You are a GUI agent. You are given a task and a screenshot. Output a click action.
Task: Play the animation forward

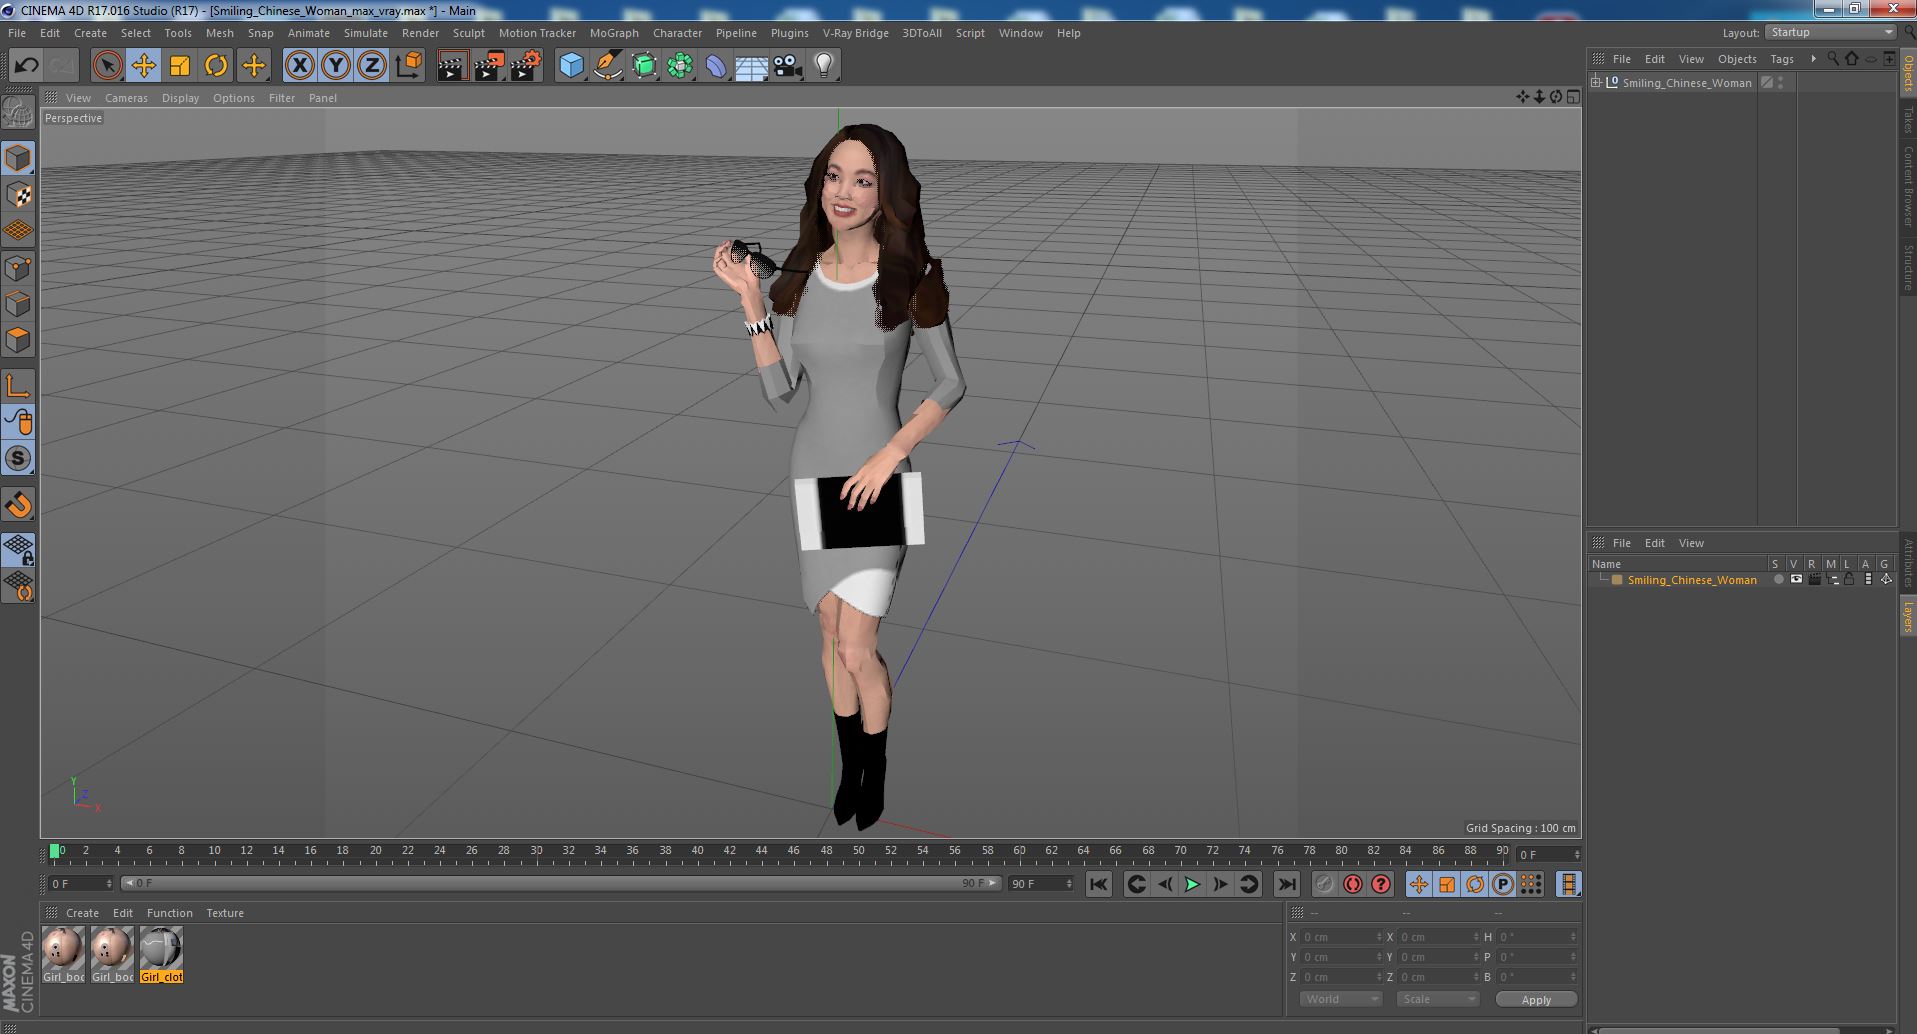click(1192, 884)
